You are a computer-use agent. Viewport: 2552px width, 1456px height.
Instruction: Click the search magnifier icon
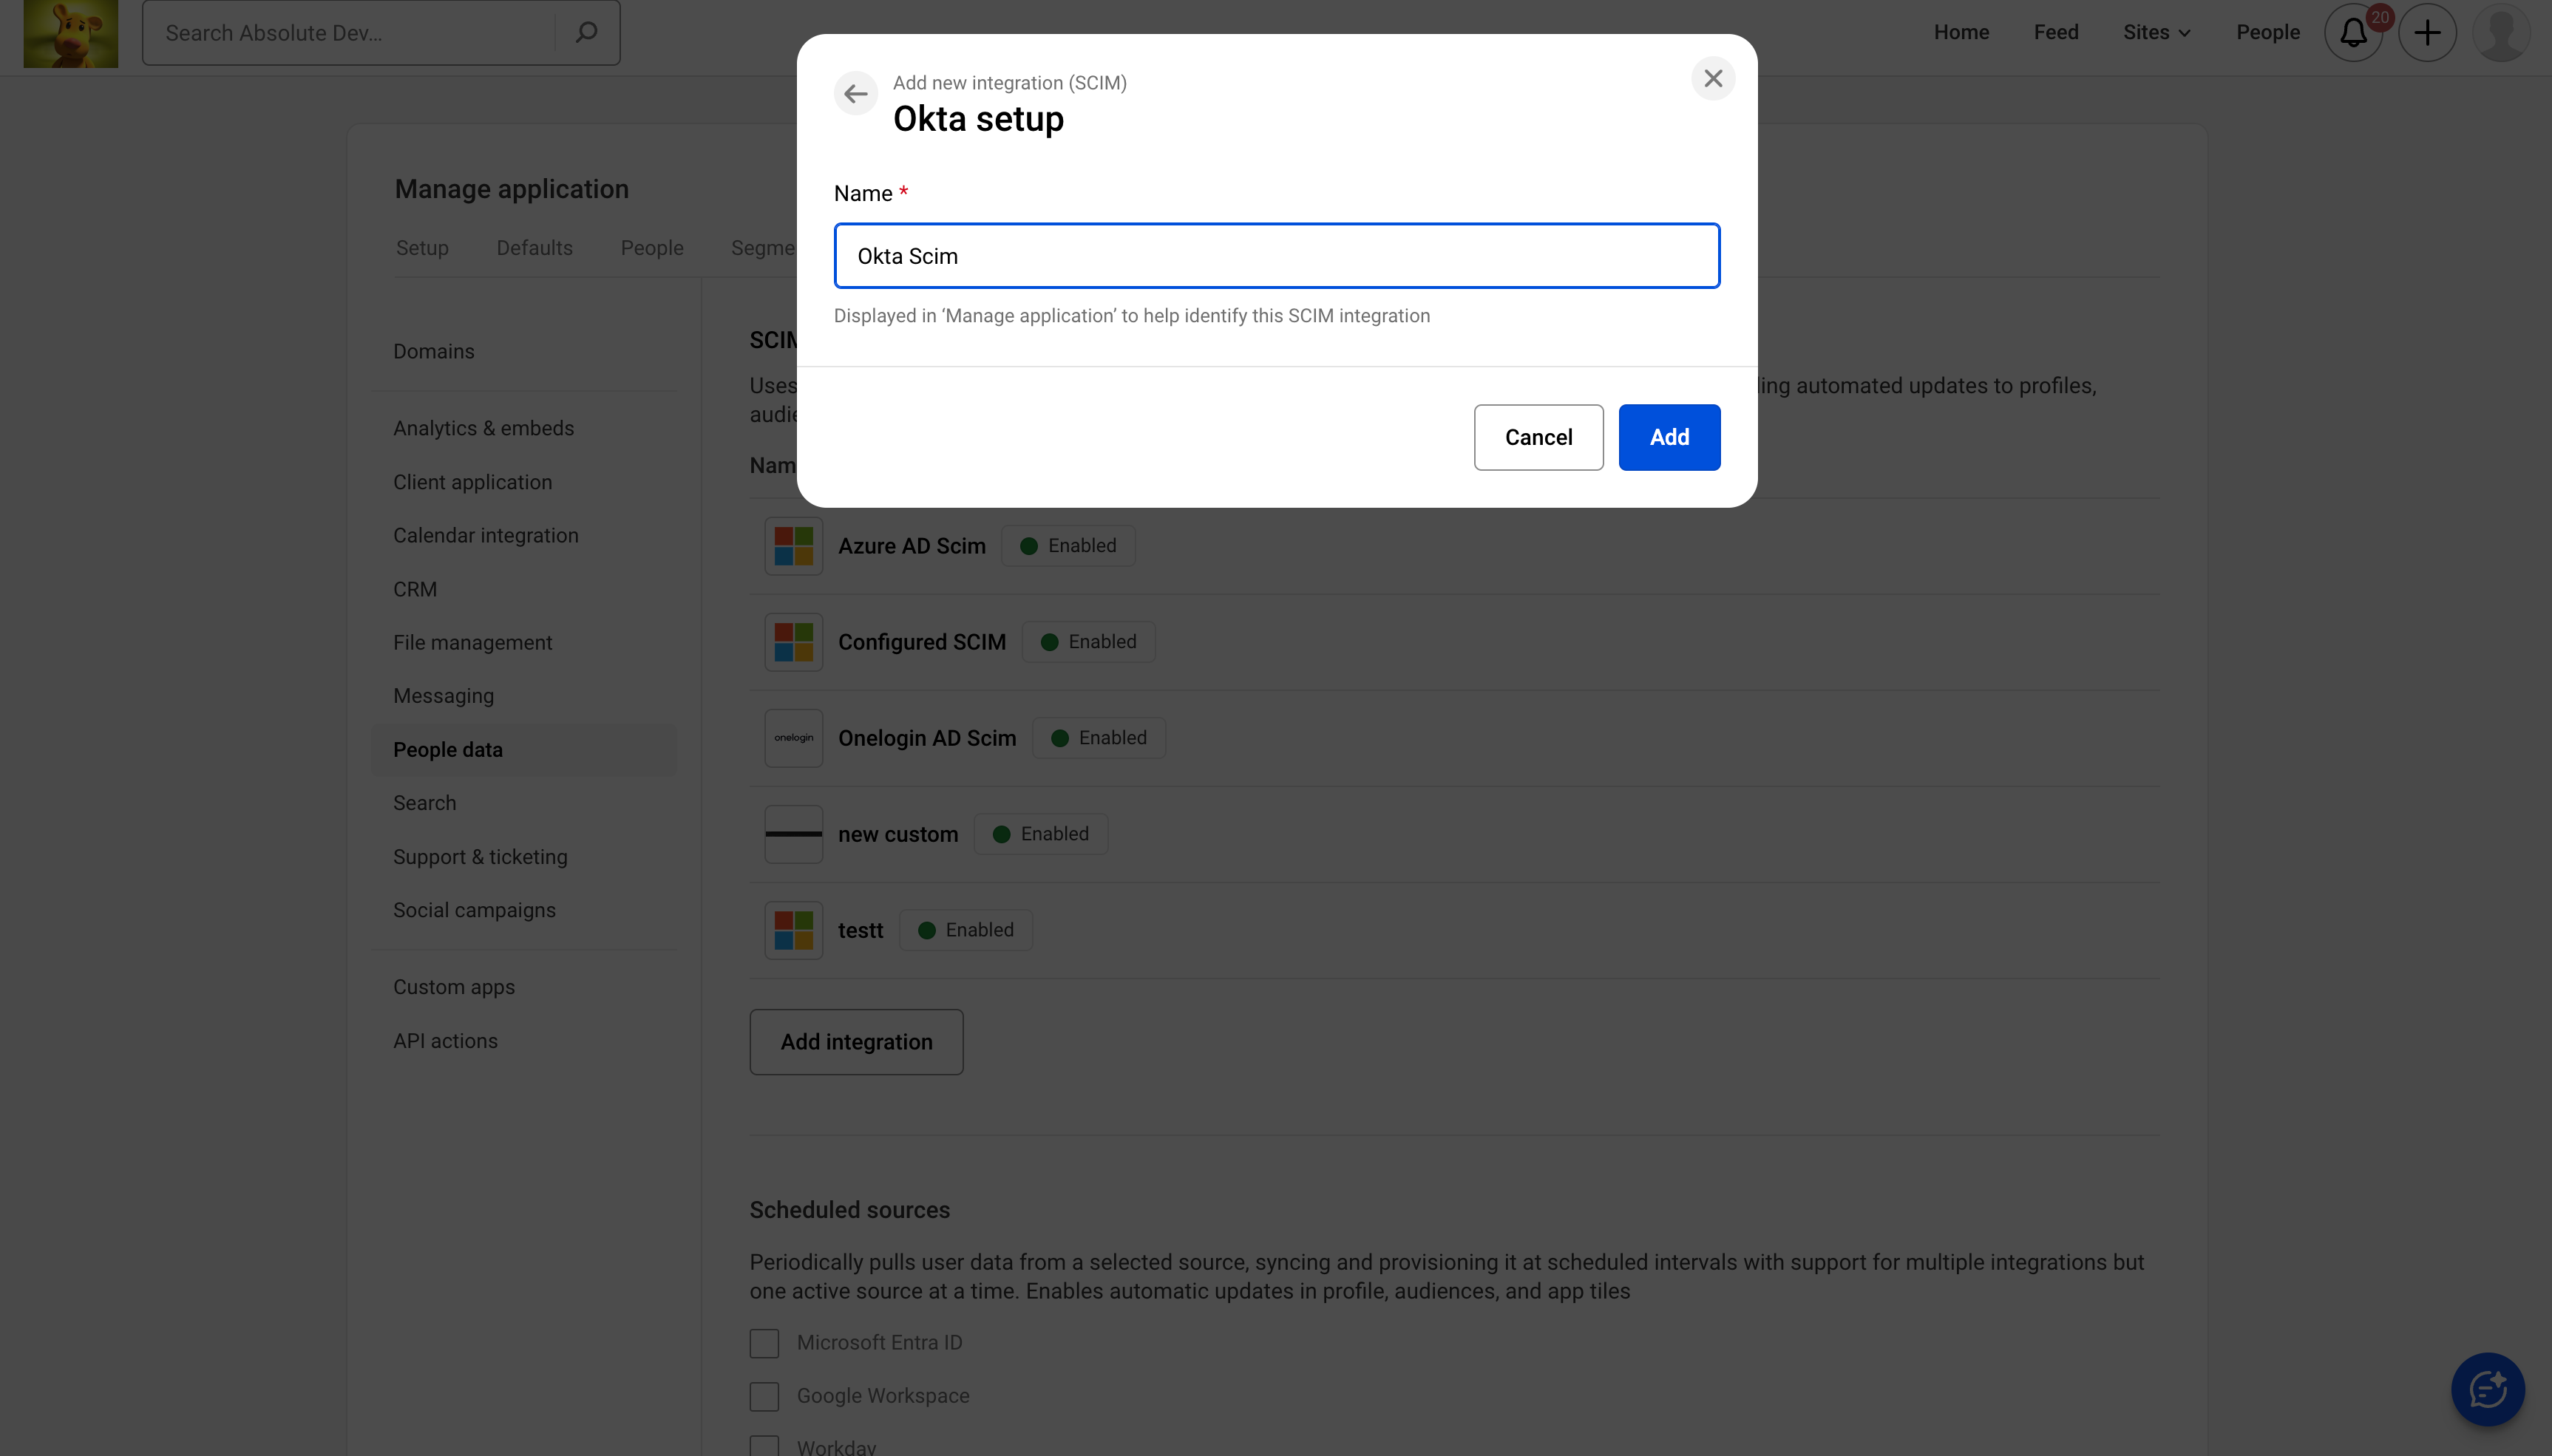[x=585, y=32]
